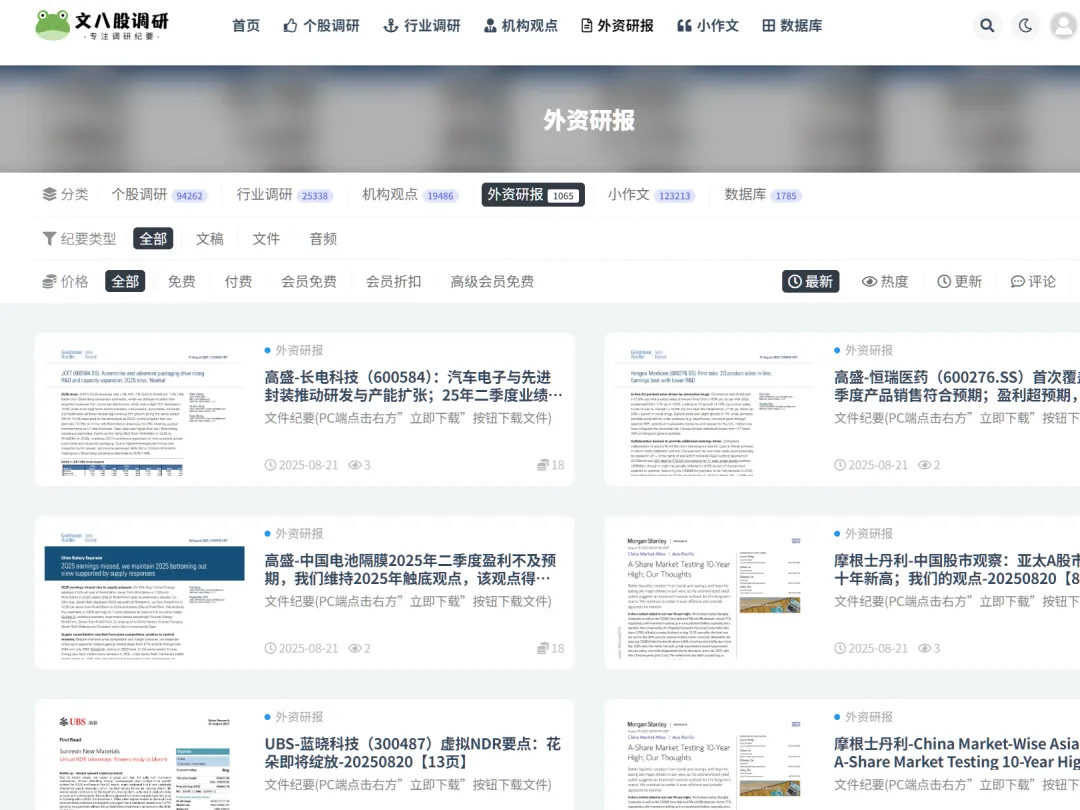Open 数据库 navigation item

[792, 25]
